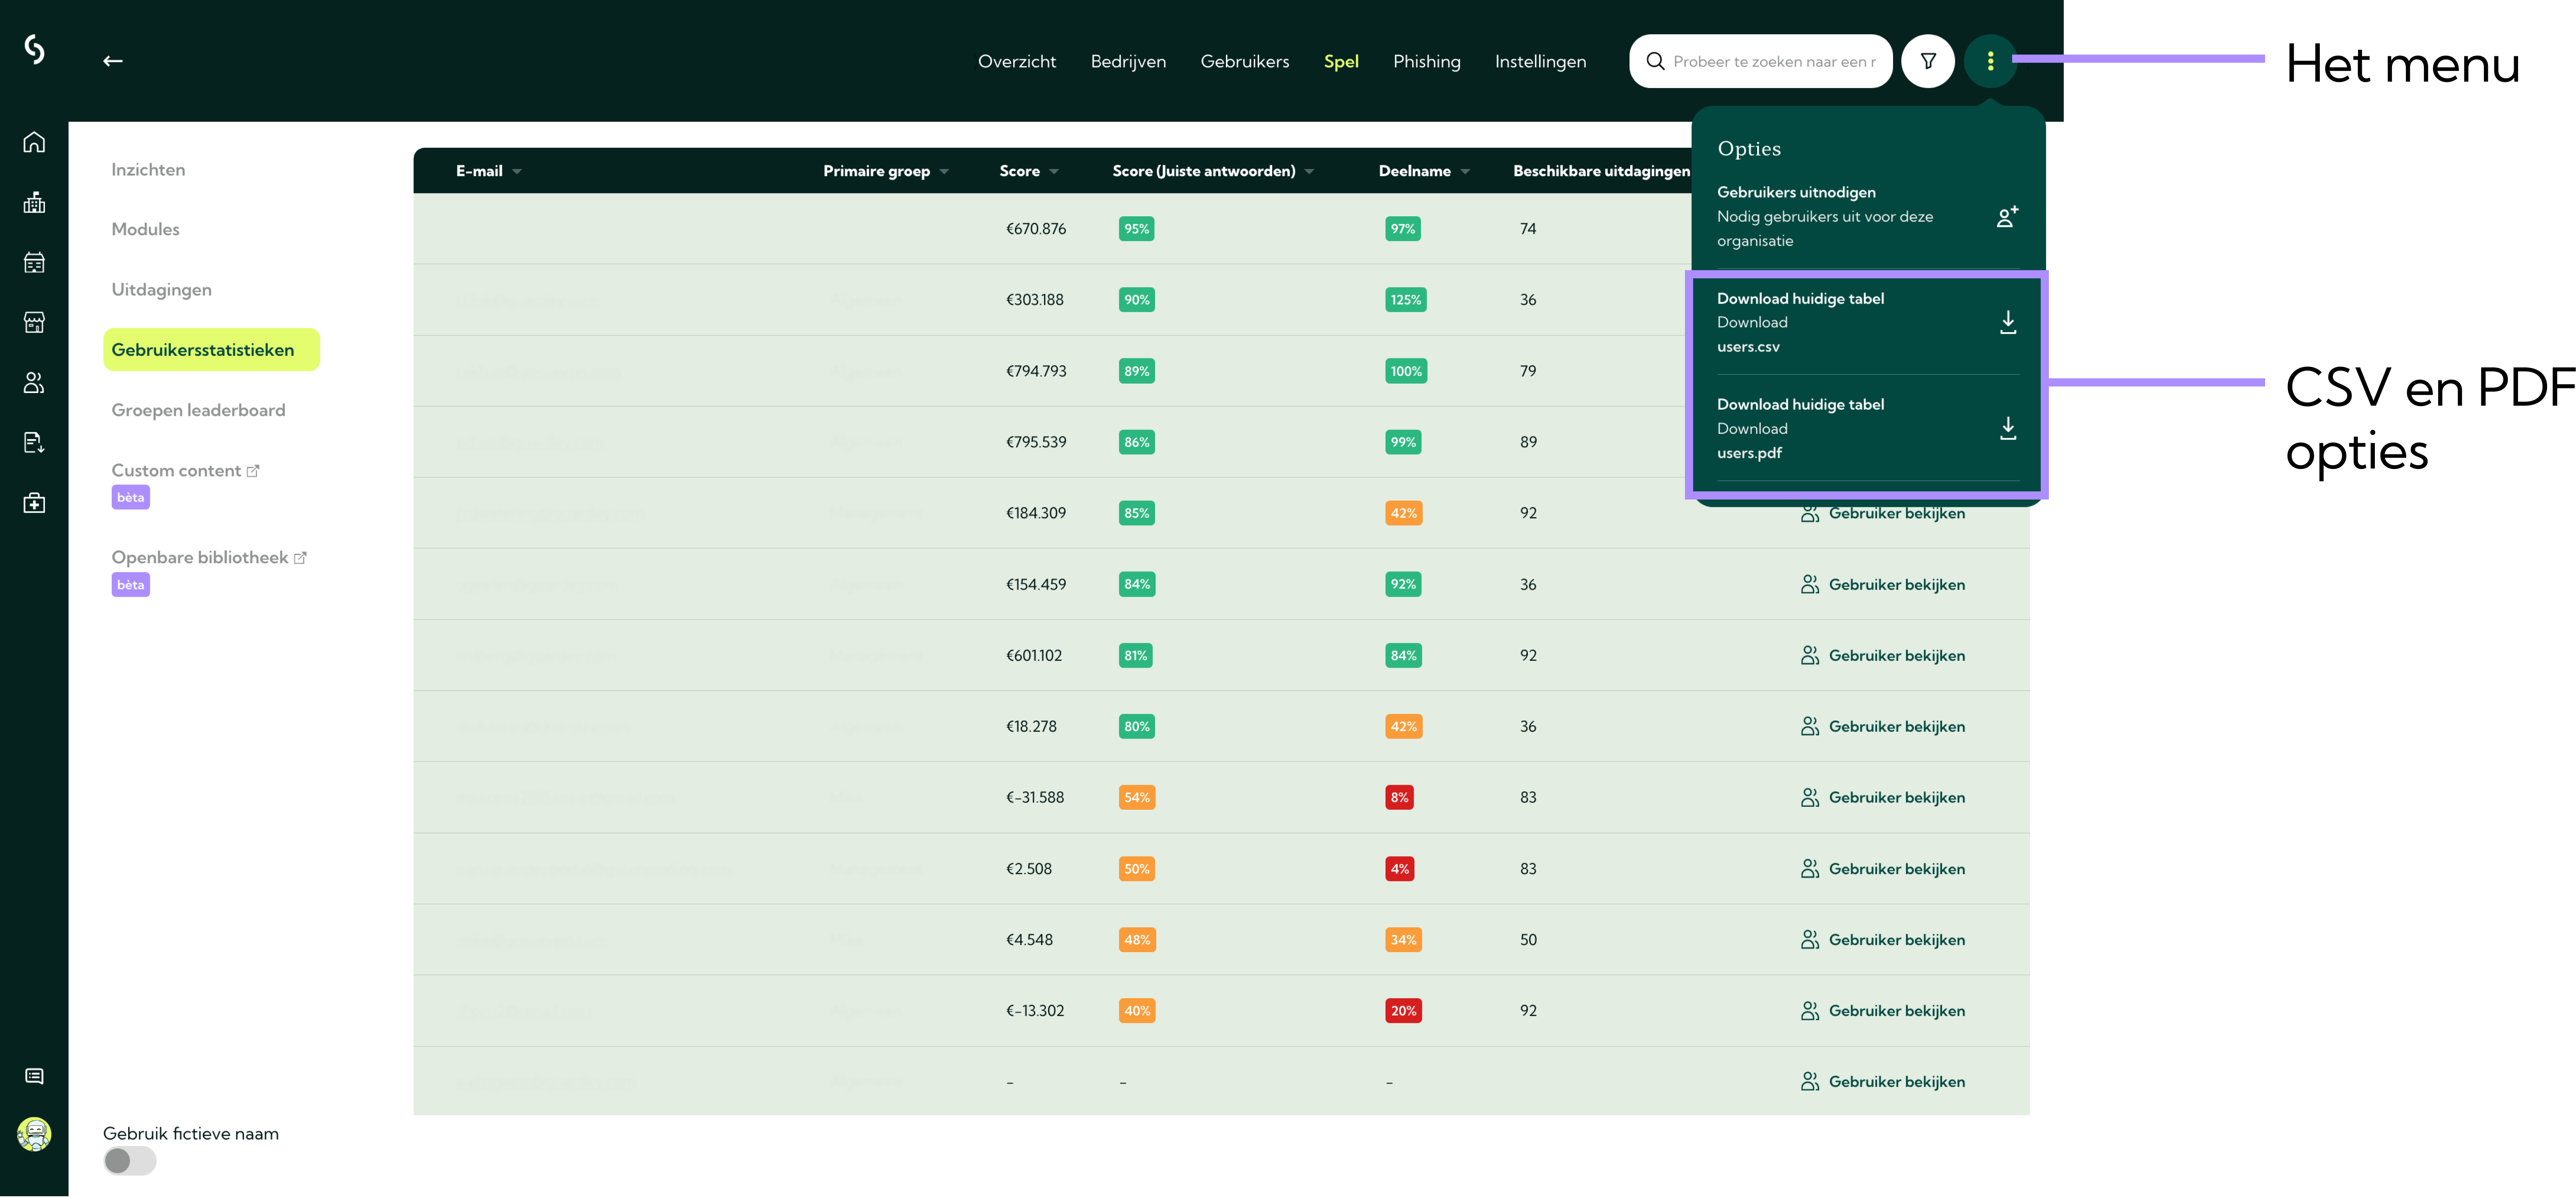Select Groepen leaderboard in side menu
2576x1197 pixels.
198,410
